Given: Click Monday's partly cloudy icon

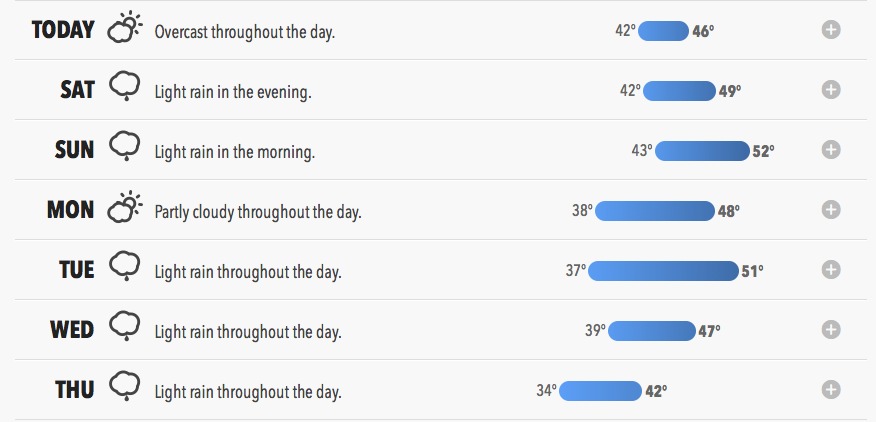Looking at the screenshot, I should click(125, 208).
